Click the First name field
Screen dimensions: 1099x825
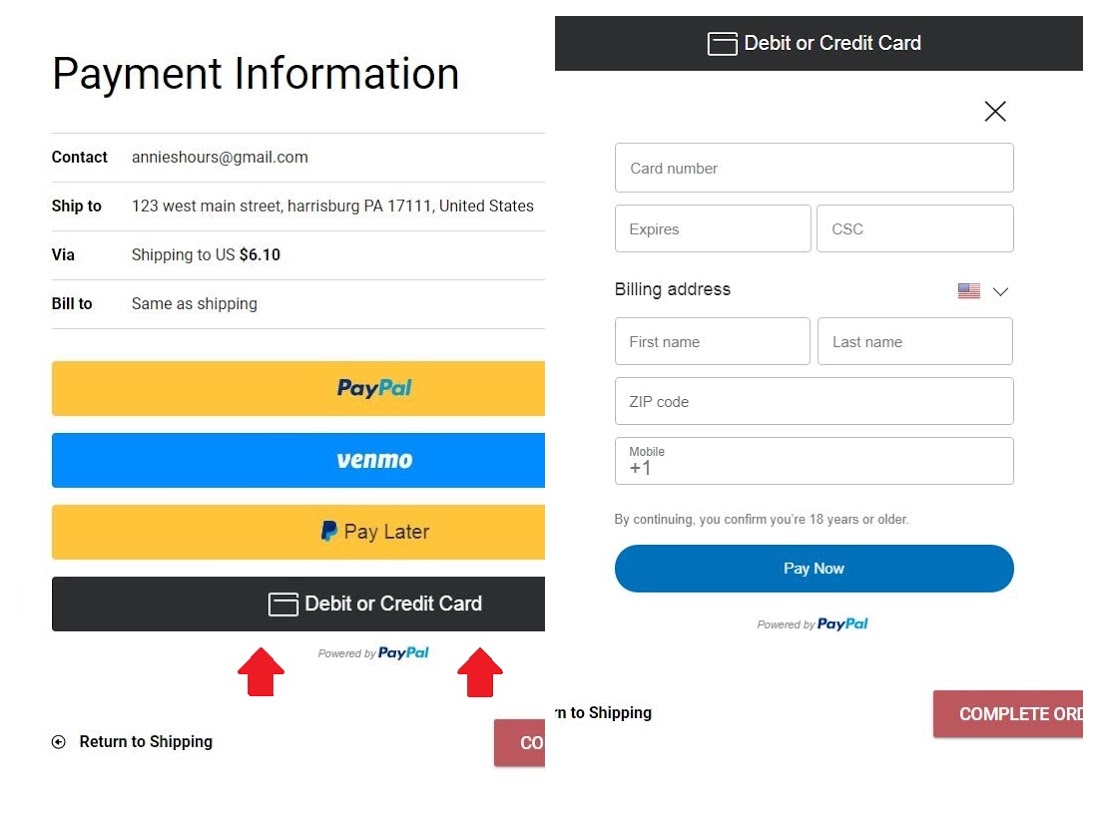pos(713,341)
